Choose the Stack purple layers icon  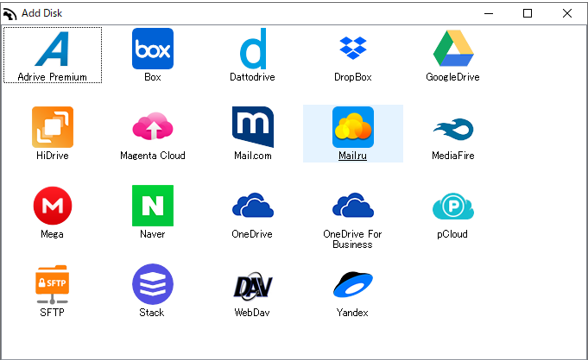point(153,284)
